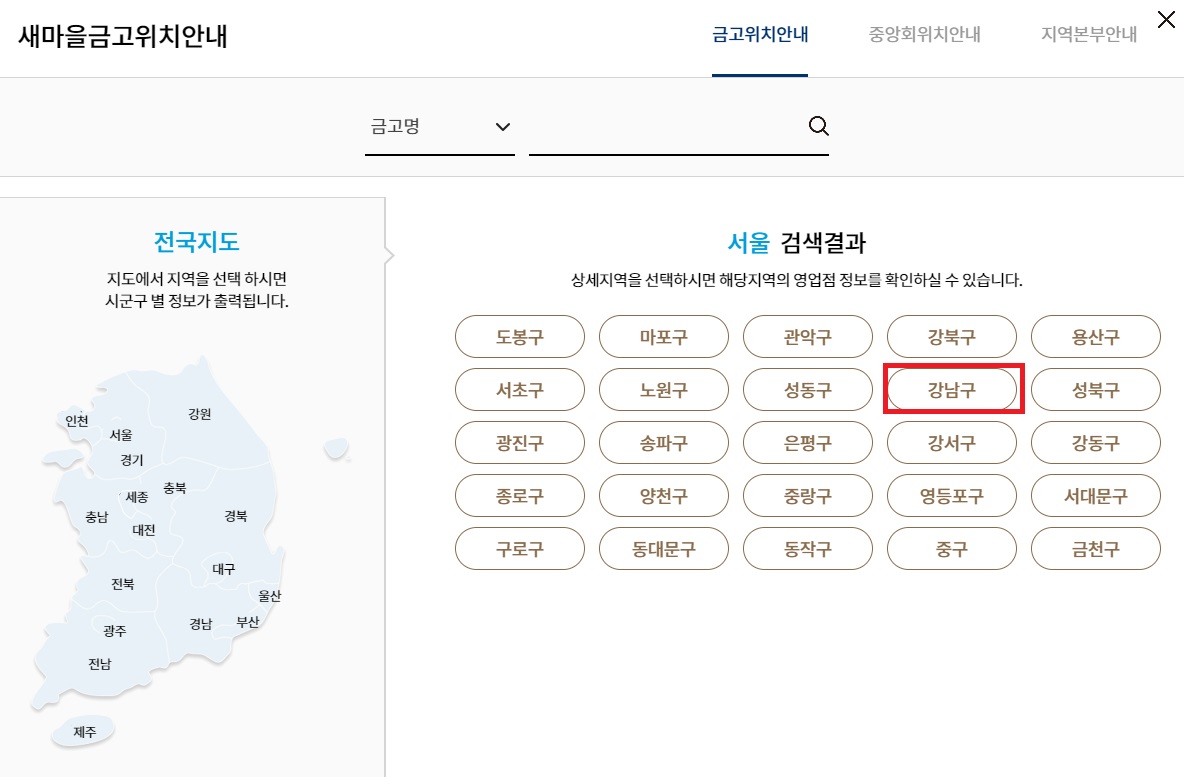Choose 대전 on the national map
This screenshot has width=1184, height=777.
pos(144,530)
